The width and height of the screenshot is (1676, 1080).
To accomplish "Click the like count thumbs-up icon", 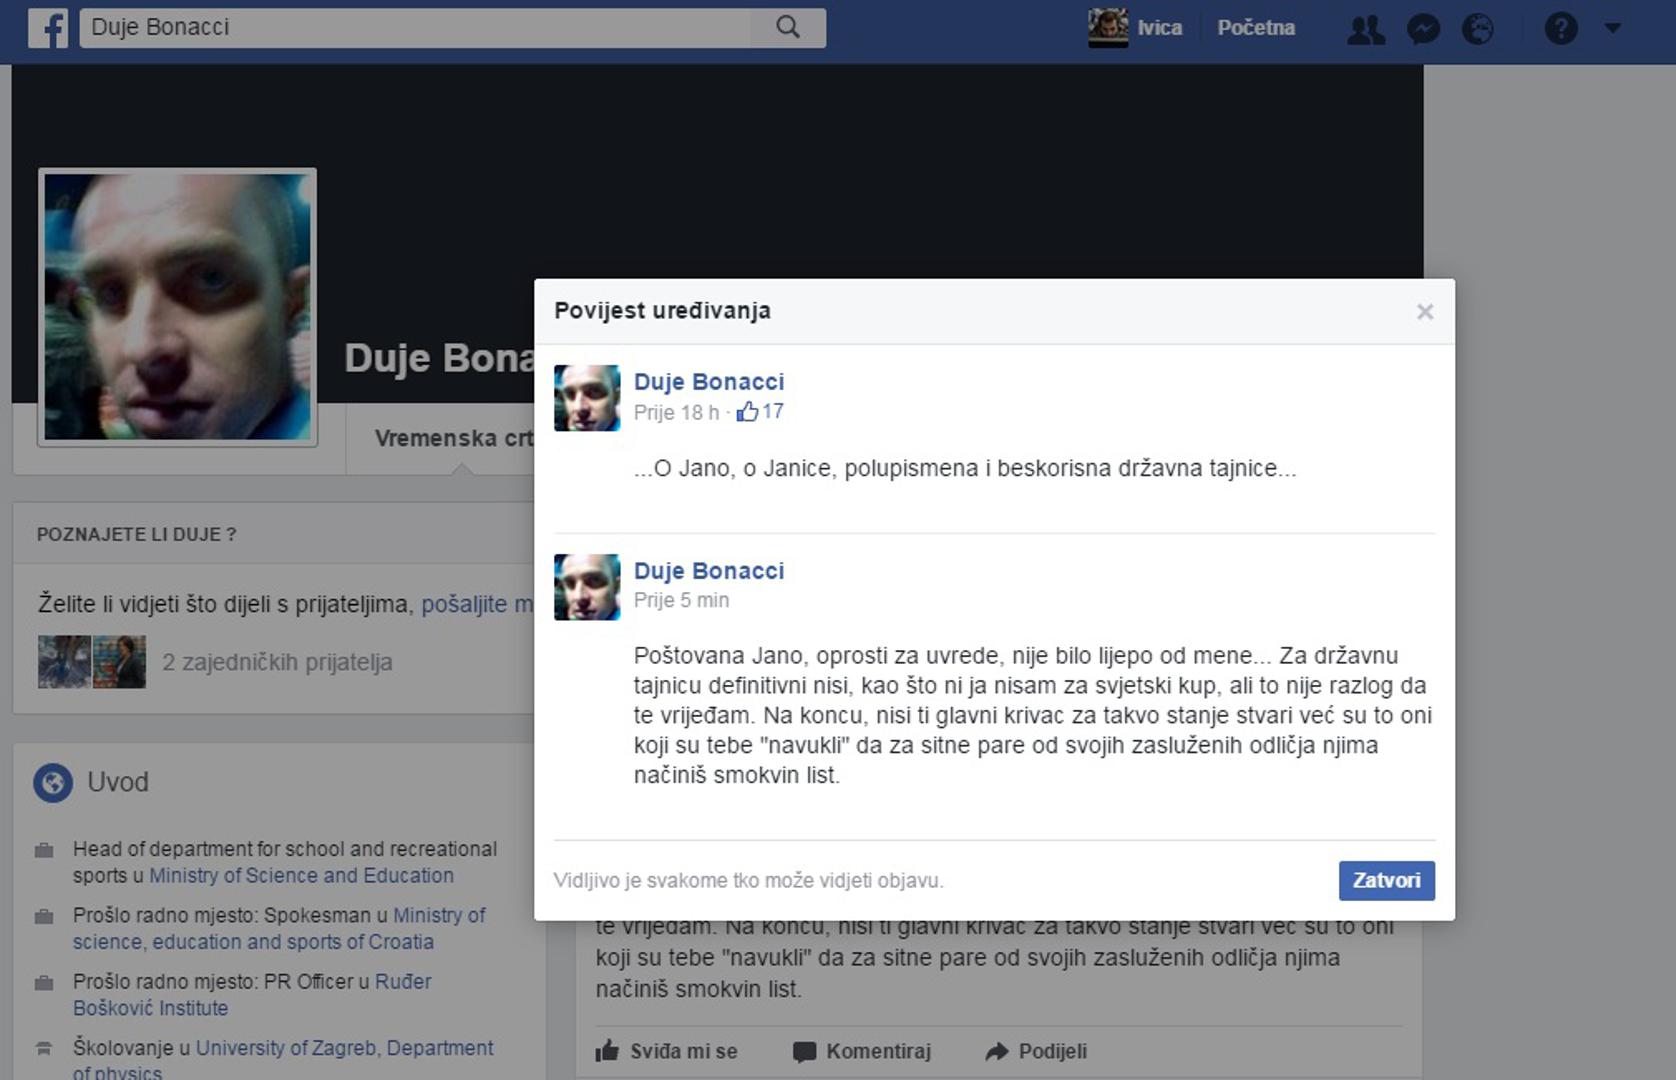I will [x=747, y=412].
